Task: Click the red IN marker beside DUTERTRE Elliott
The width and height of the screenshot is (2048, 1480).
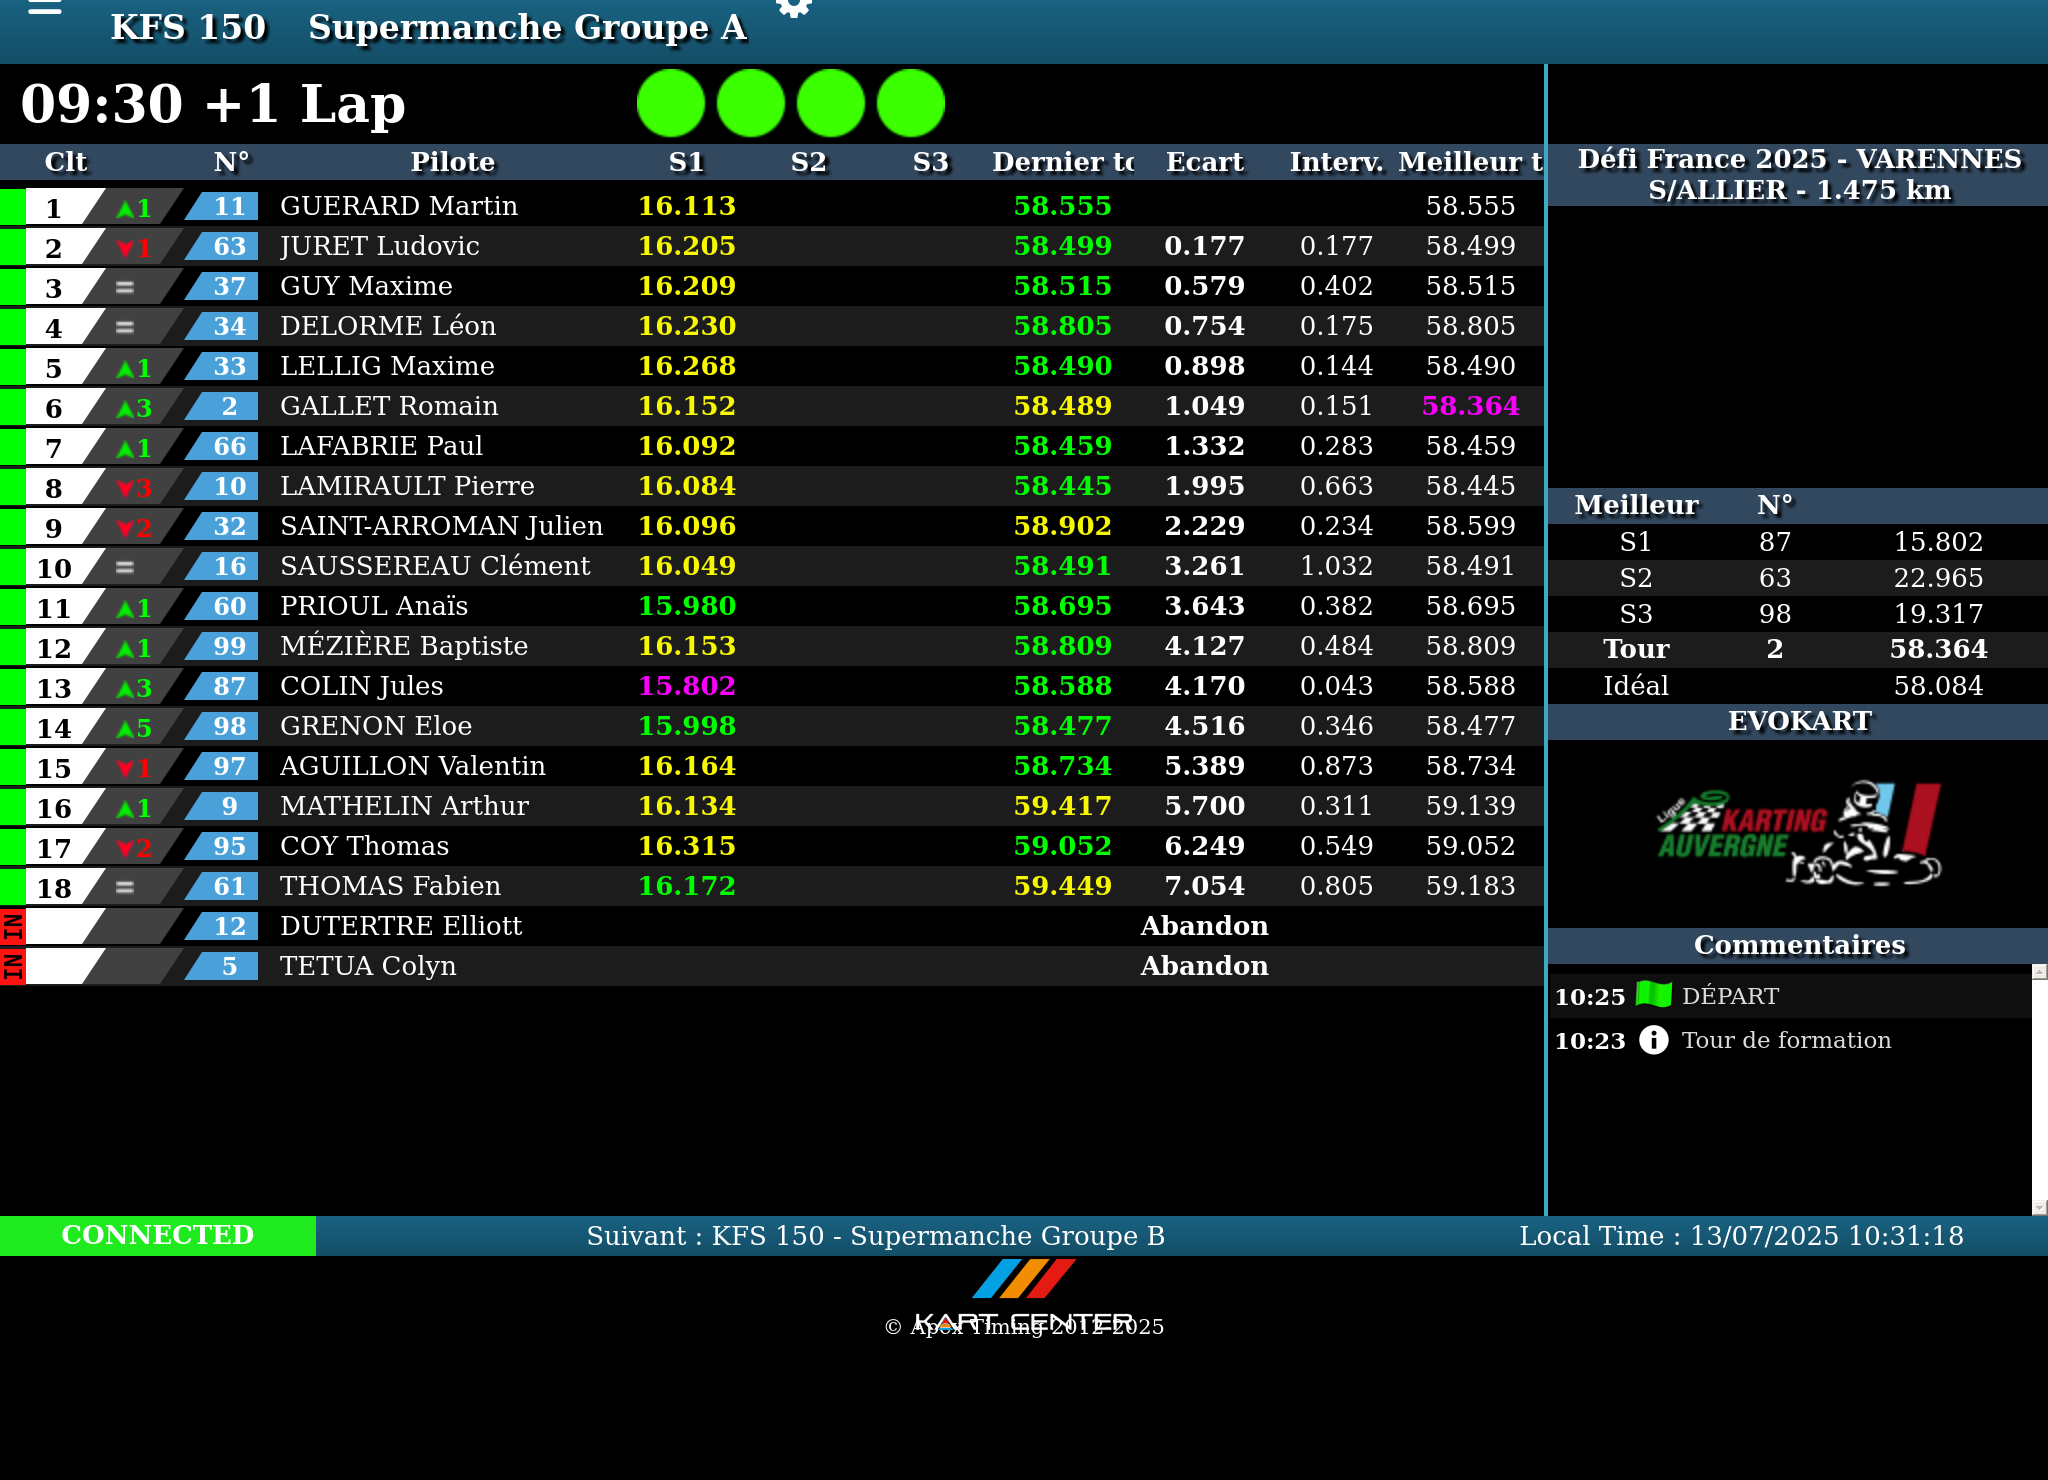Action: click(12, 926)
